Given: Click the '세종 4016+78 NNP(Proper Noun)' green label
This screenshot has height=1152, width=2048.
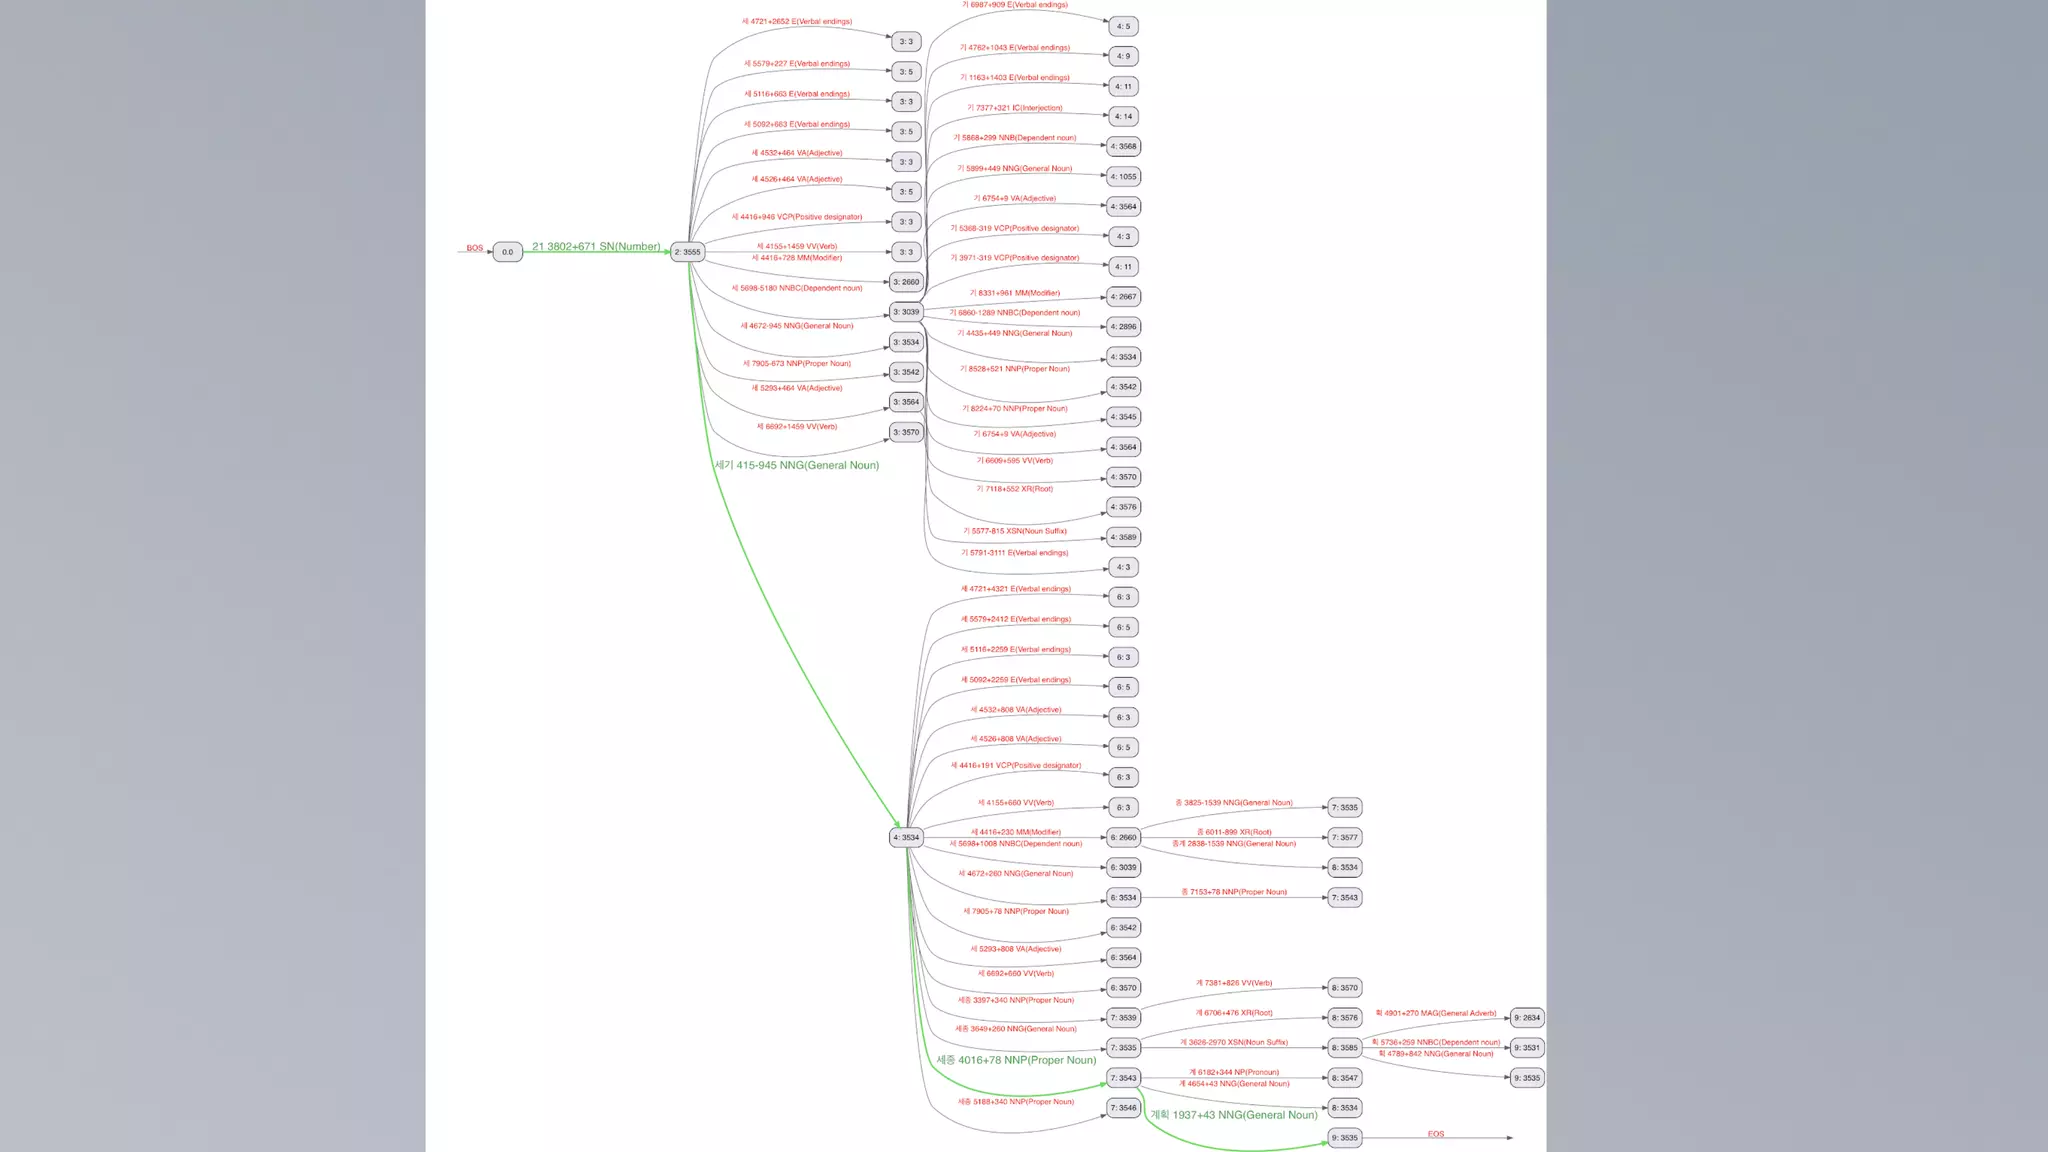Looking at the screenshot, I should [x=1016, y=1060].
